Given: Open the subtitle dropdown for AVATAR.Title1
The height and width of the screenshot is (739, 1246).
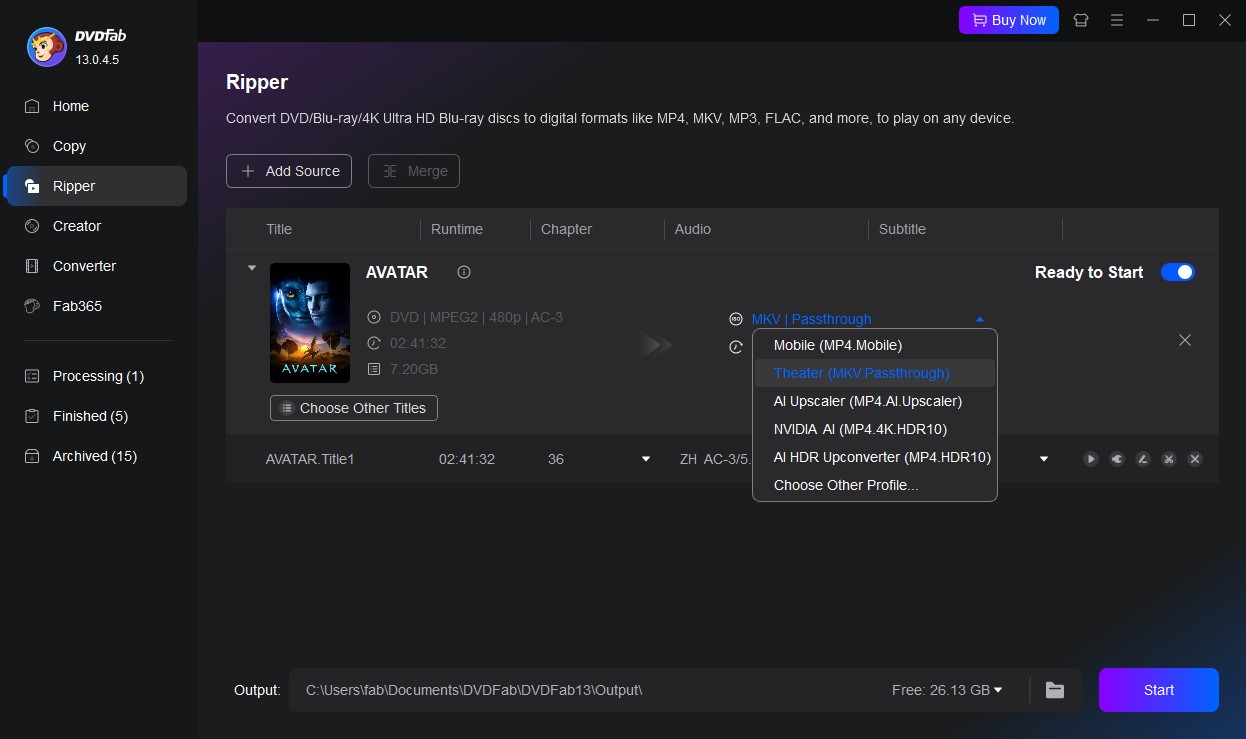Looking at the screenshot, I should [1043, 459].
